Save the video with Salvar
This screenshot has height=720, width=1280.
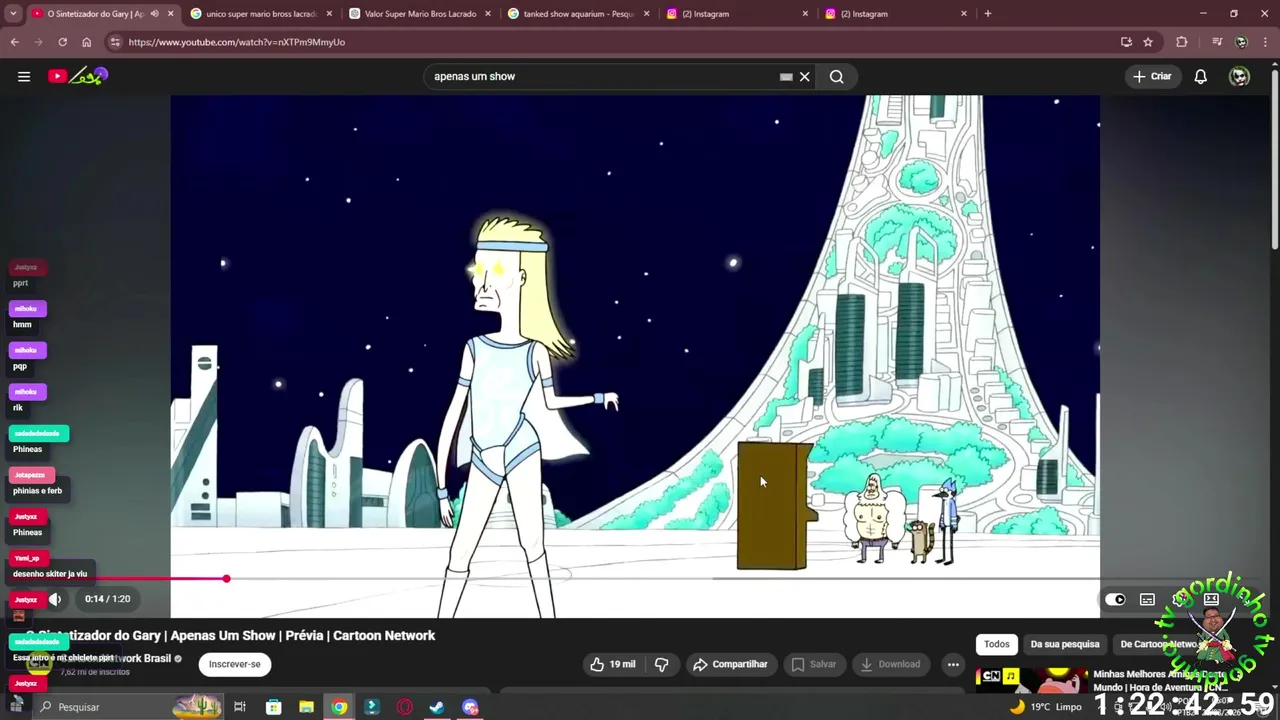(x=813, y=664)
